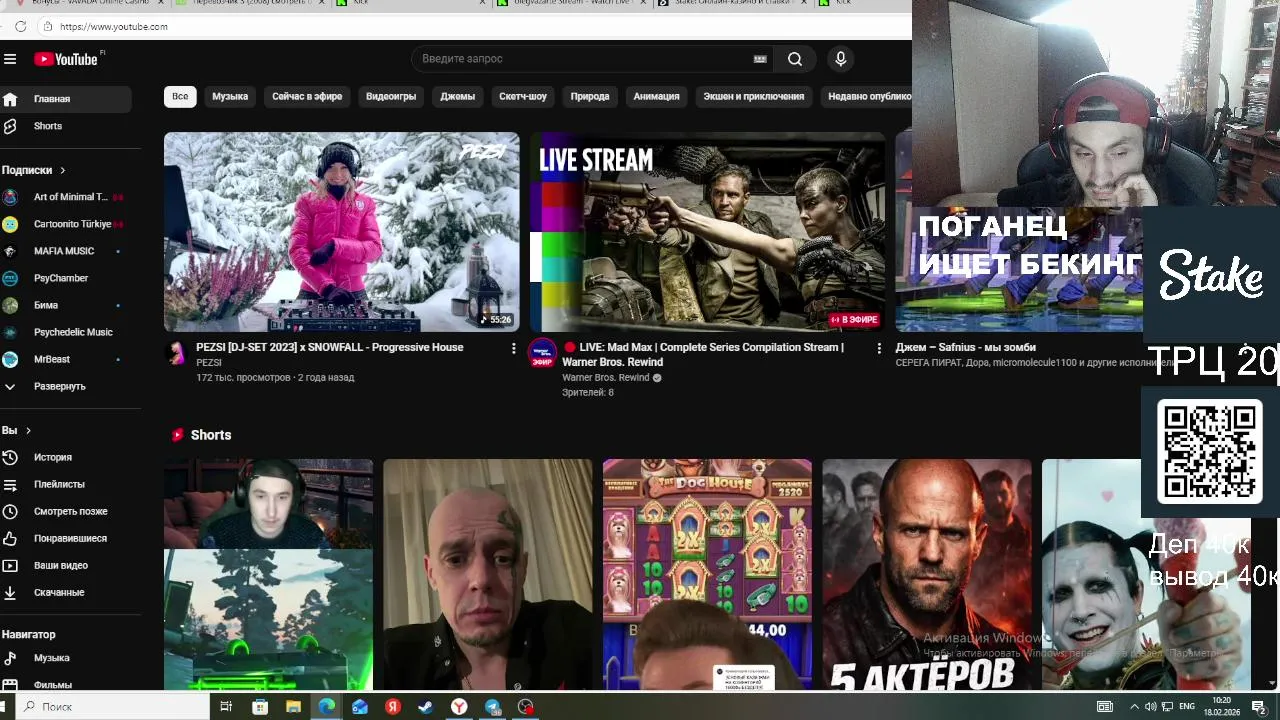The image size is (1280, 720).
Task: Open PEZSI DJ-SET 2023 SNOWFALL video title
Action: pyautogui.click(x=330, y=347)
